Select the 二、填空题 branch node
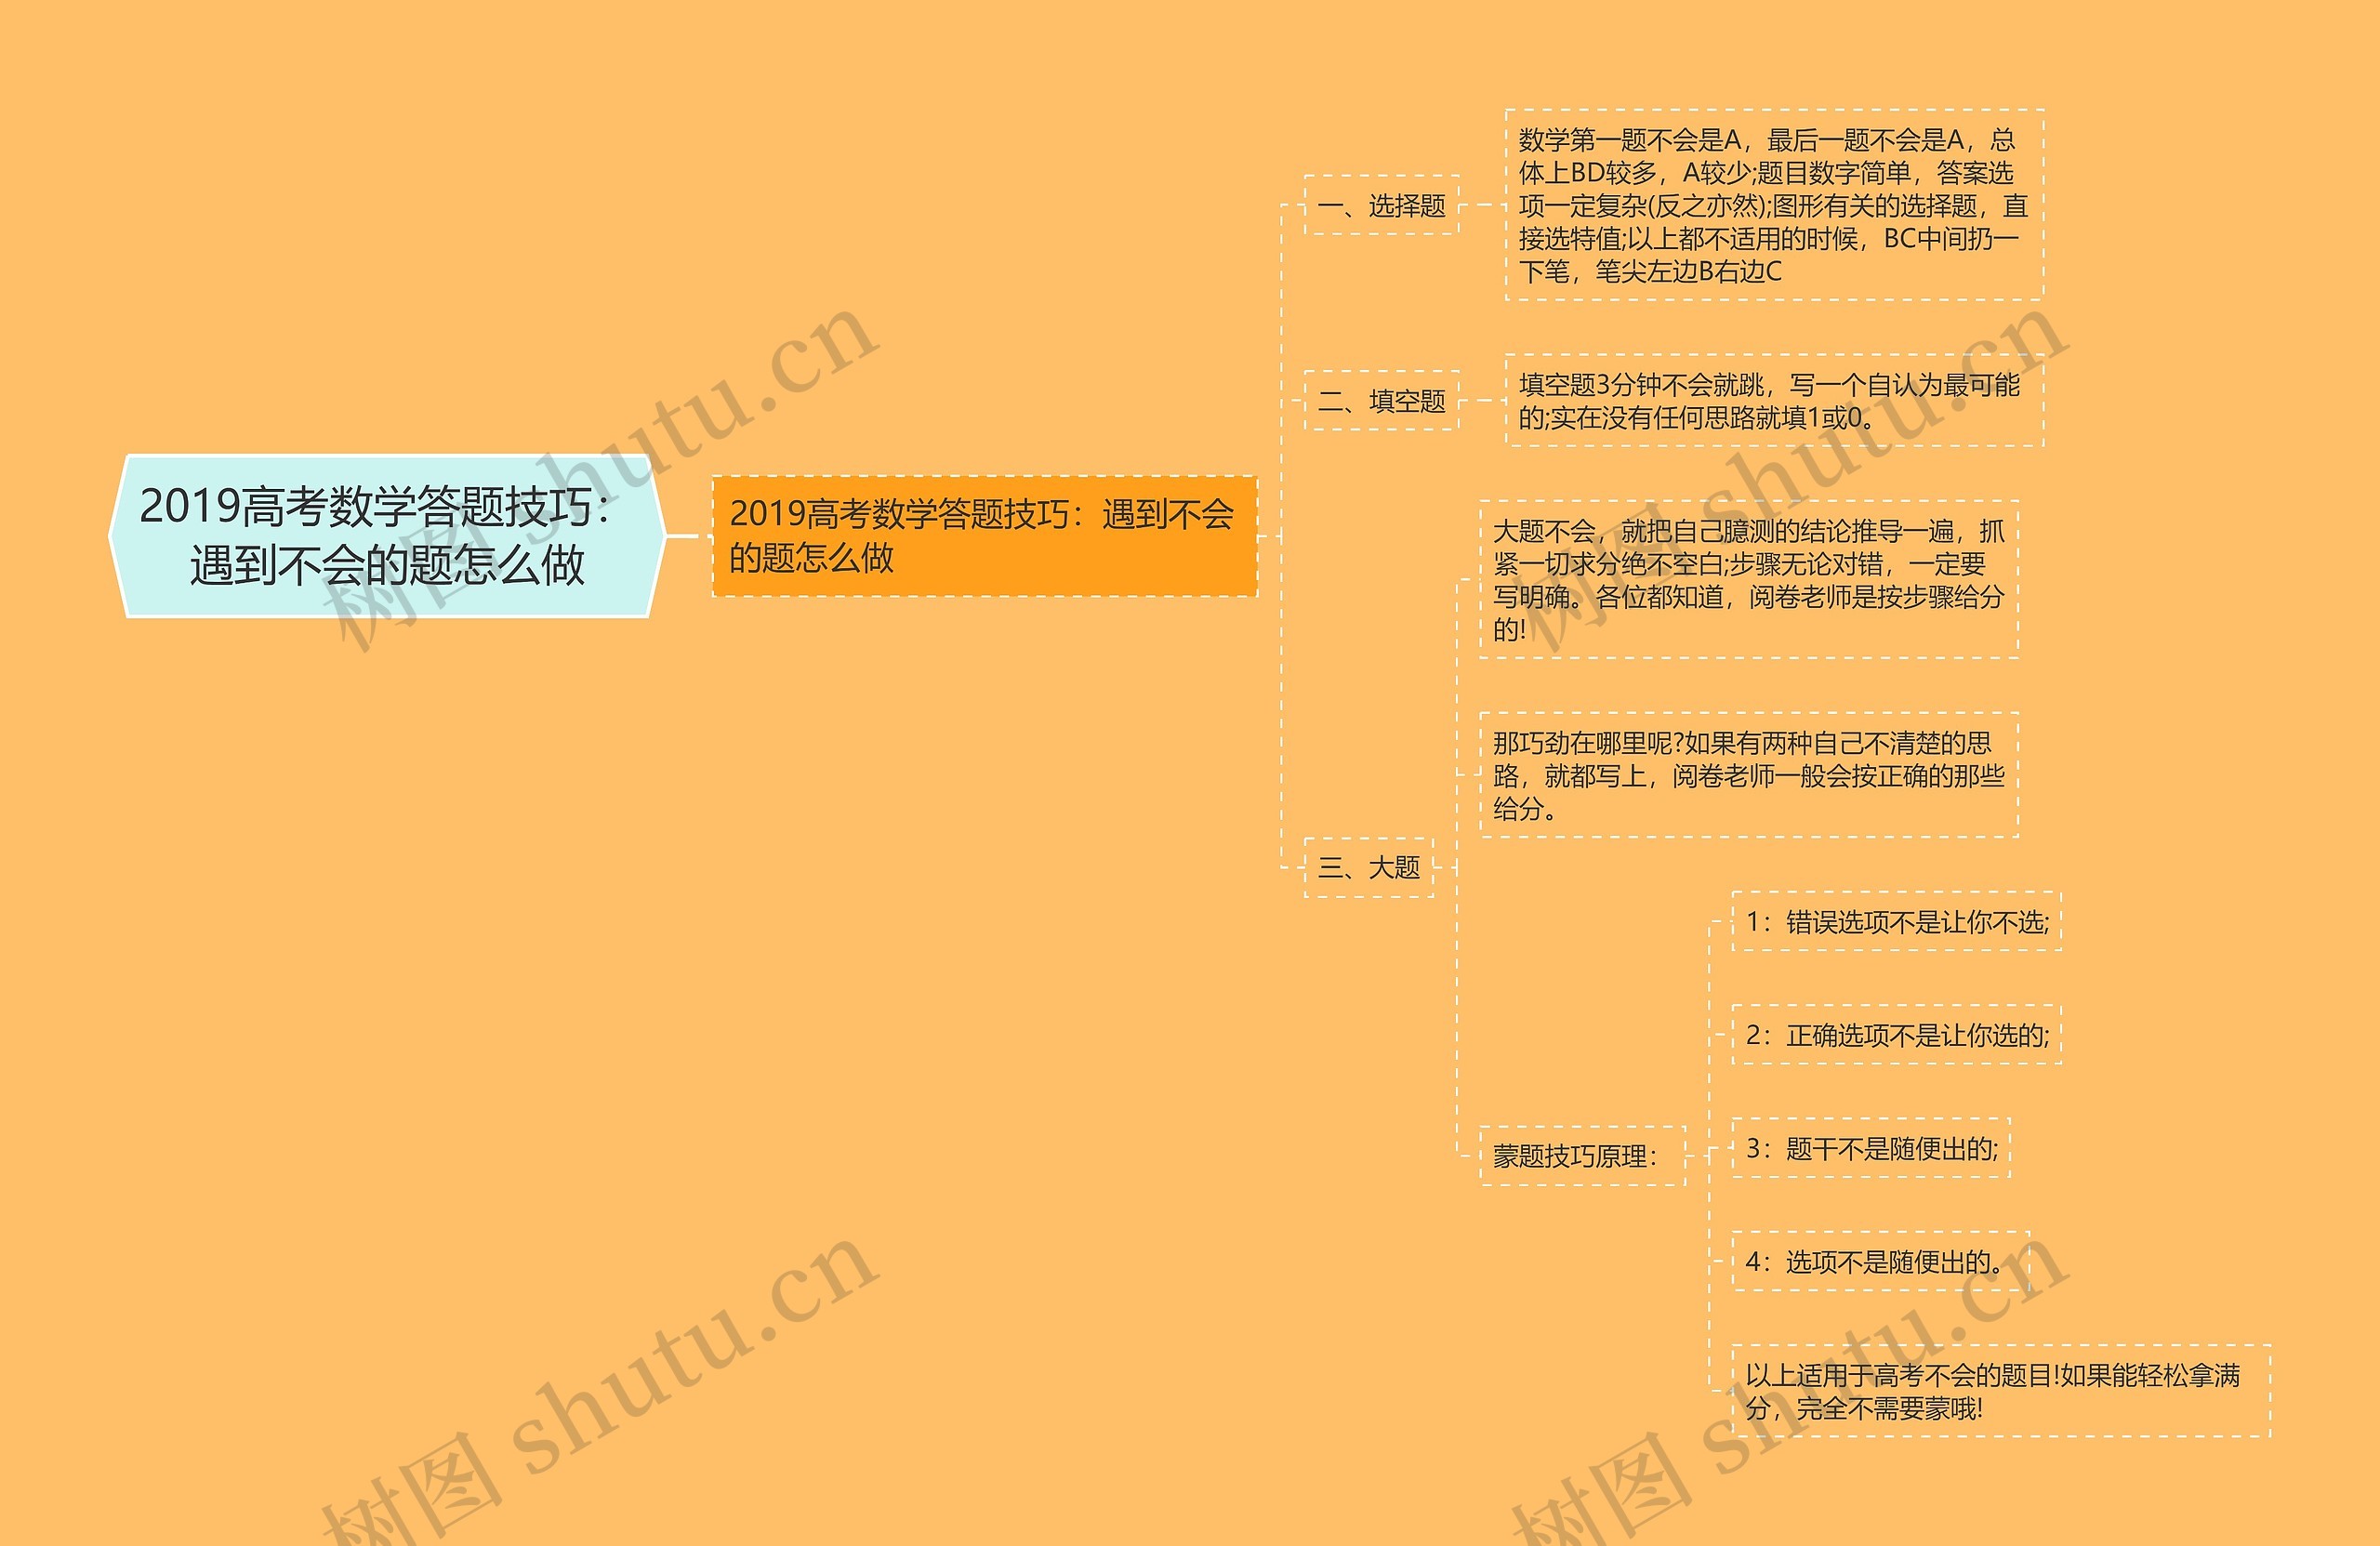 point(1381,401)
